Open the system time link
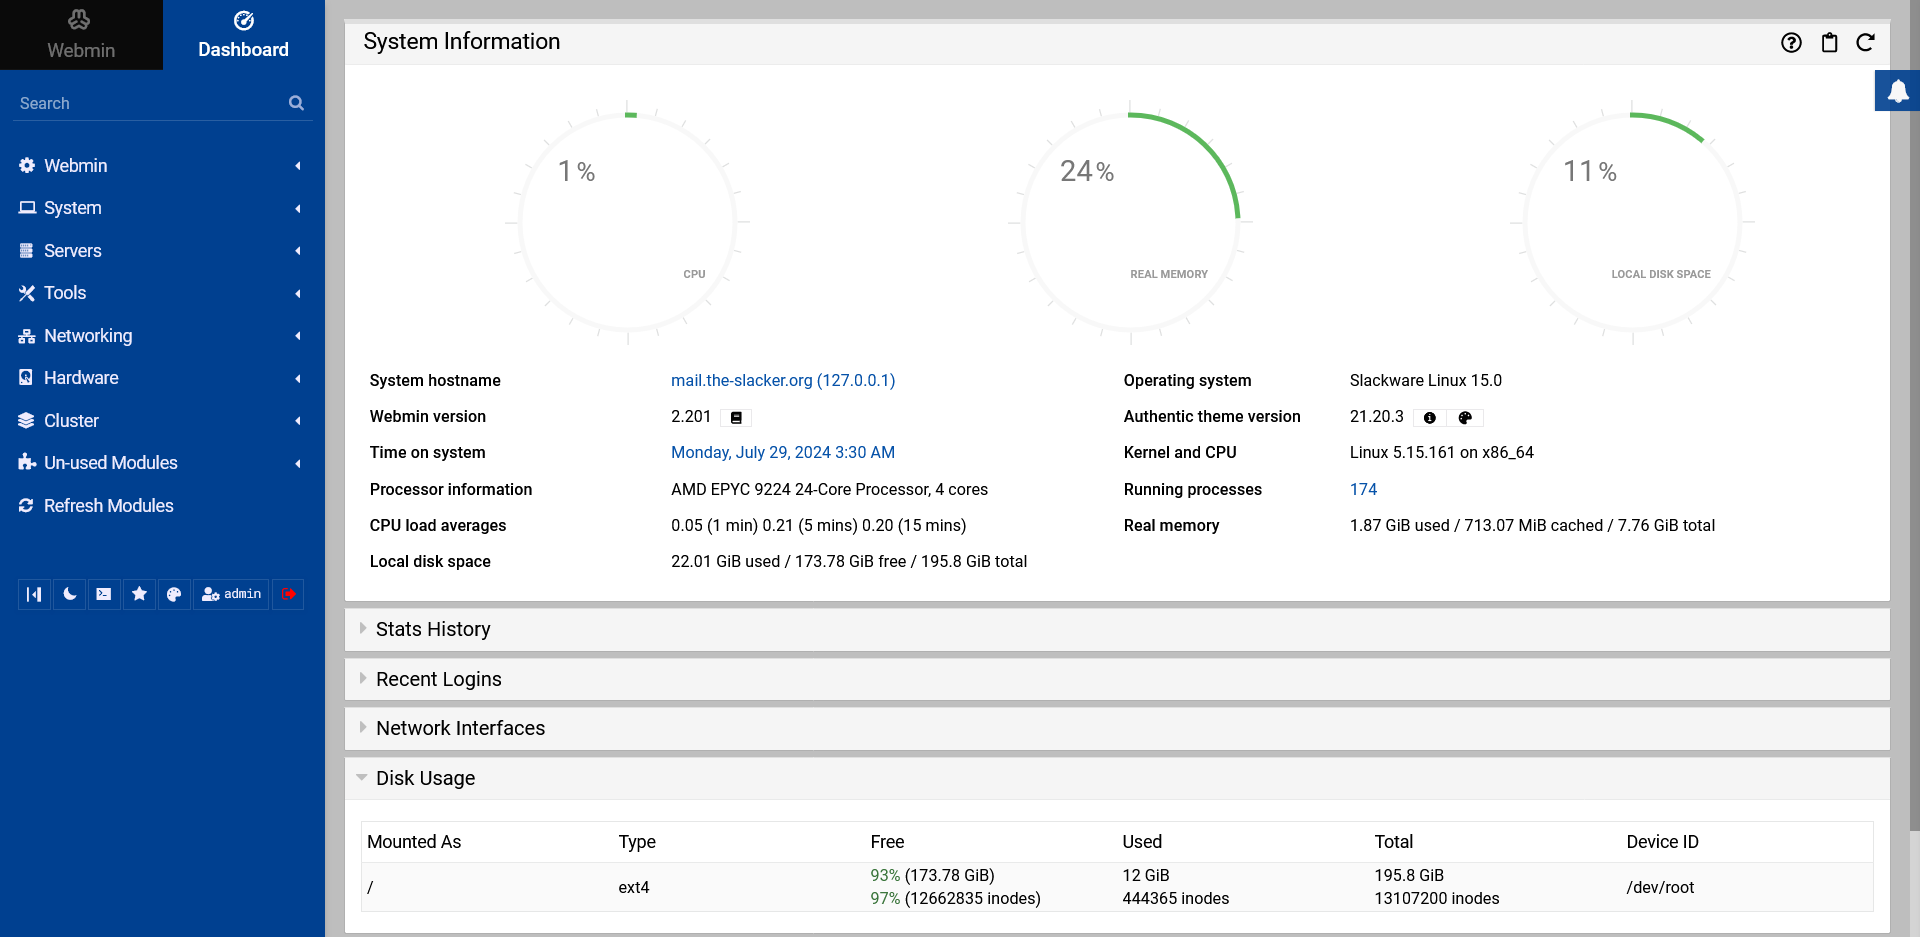This screenshot has width=1920, height=937. pyautogui.click(x=783, y=452)
